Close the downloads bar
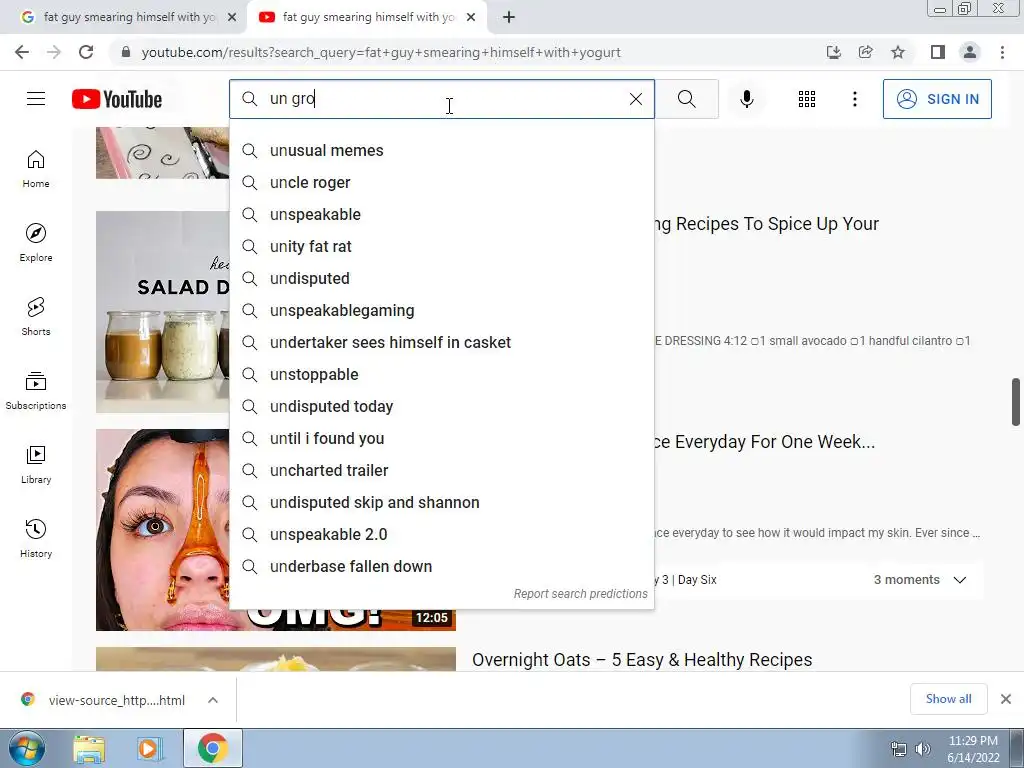This screenshot has height=768, width=1024. 1006,699
